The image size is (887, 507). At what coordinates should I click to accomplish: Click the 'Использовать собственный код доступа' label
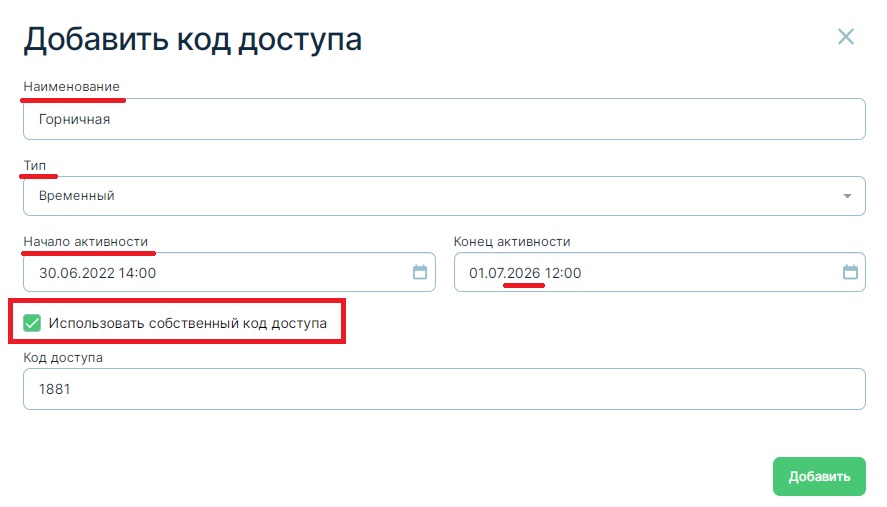[187, 323]
